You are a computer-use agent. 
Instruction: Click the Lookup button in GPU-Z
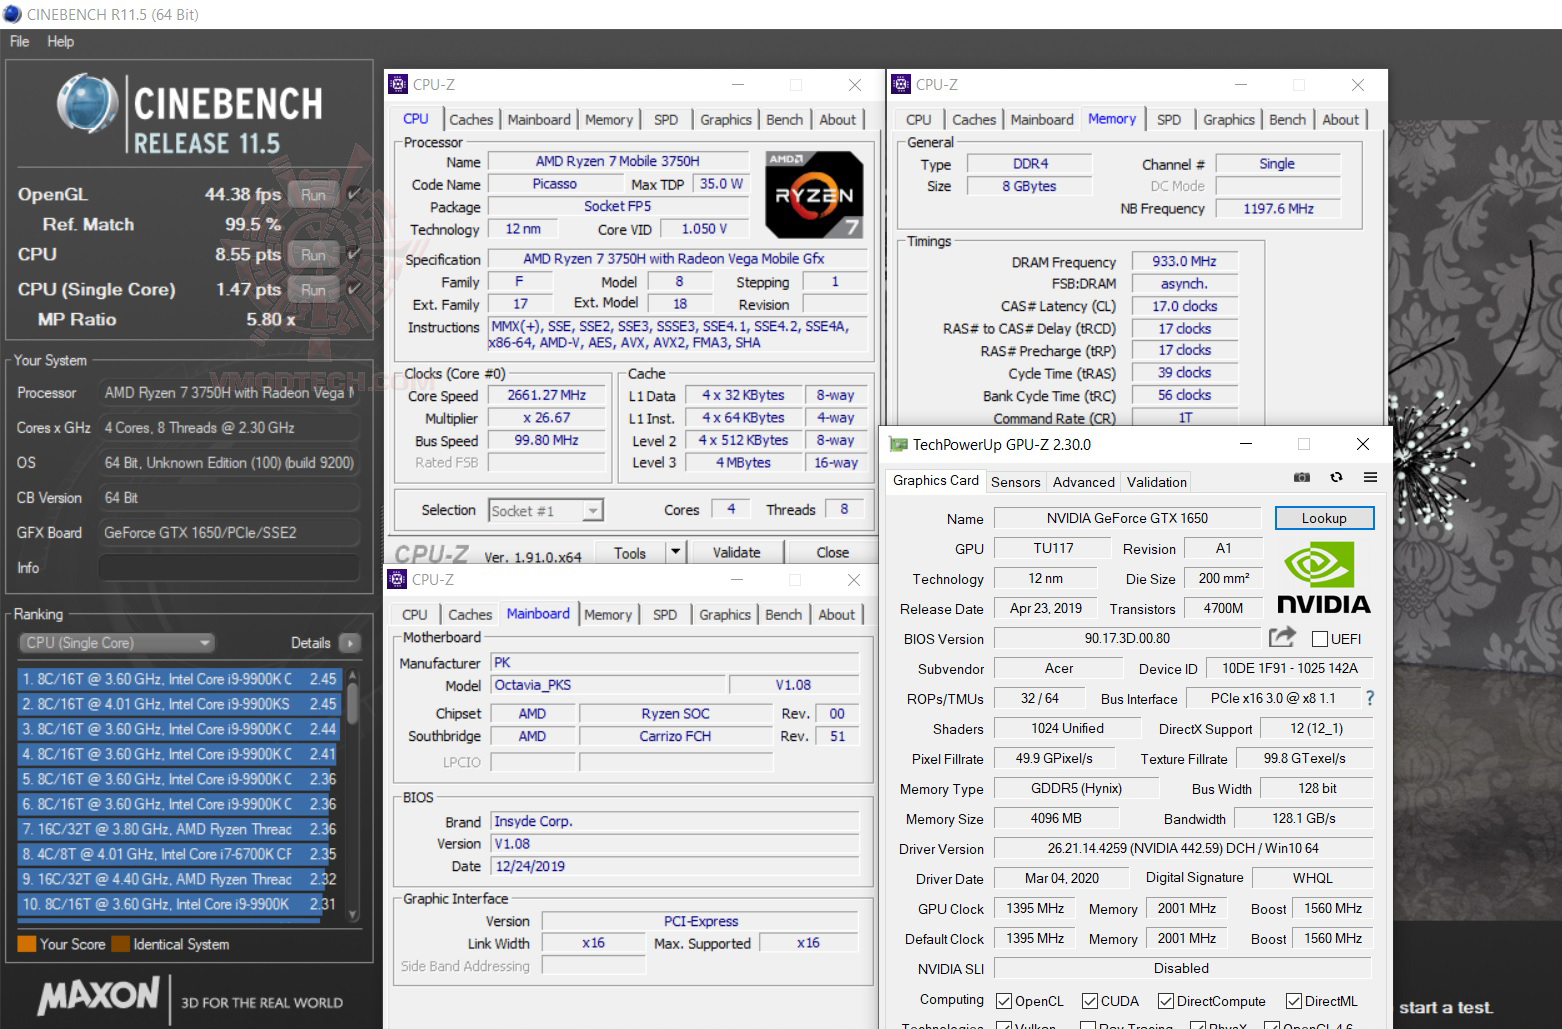pyautogui.click(x=1324, y=518)
